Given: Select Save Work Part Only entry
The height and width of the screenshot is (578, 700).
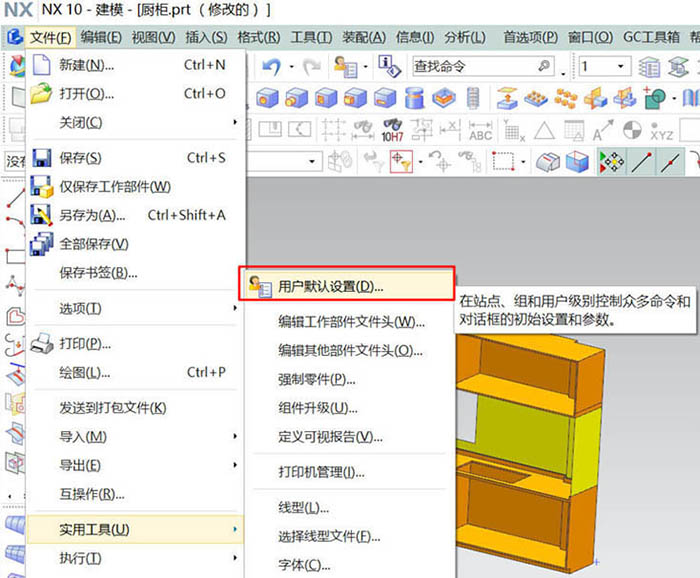Looking at the screenshot, I should [135, 187].
